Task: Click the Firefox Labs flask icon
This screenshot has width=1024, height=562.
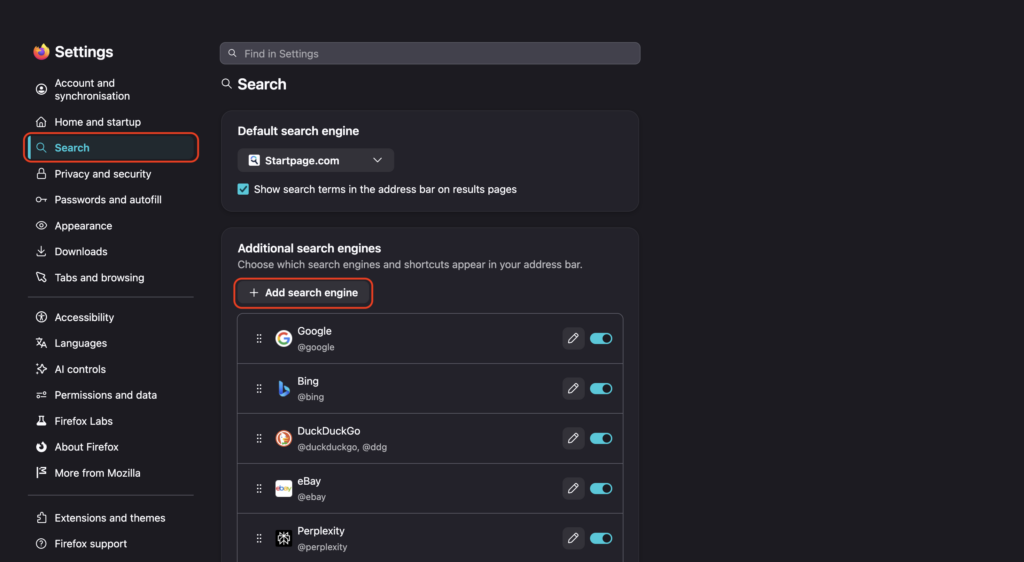Action: [x=41, y=421]
